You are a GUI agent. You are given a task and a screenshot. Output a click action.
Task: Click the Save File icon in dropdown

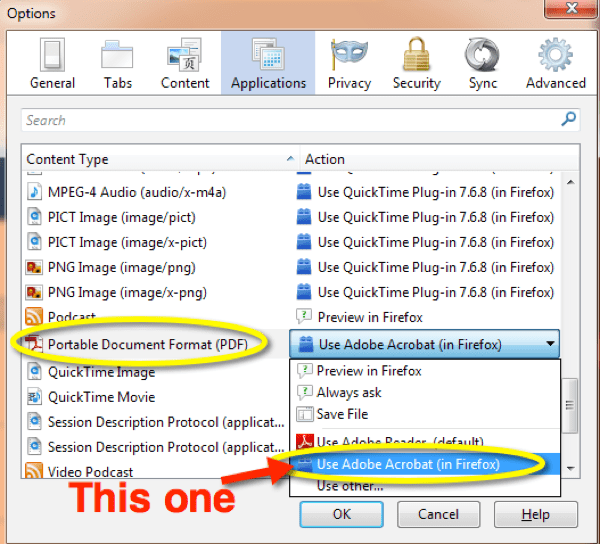(305, 414)
